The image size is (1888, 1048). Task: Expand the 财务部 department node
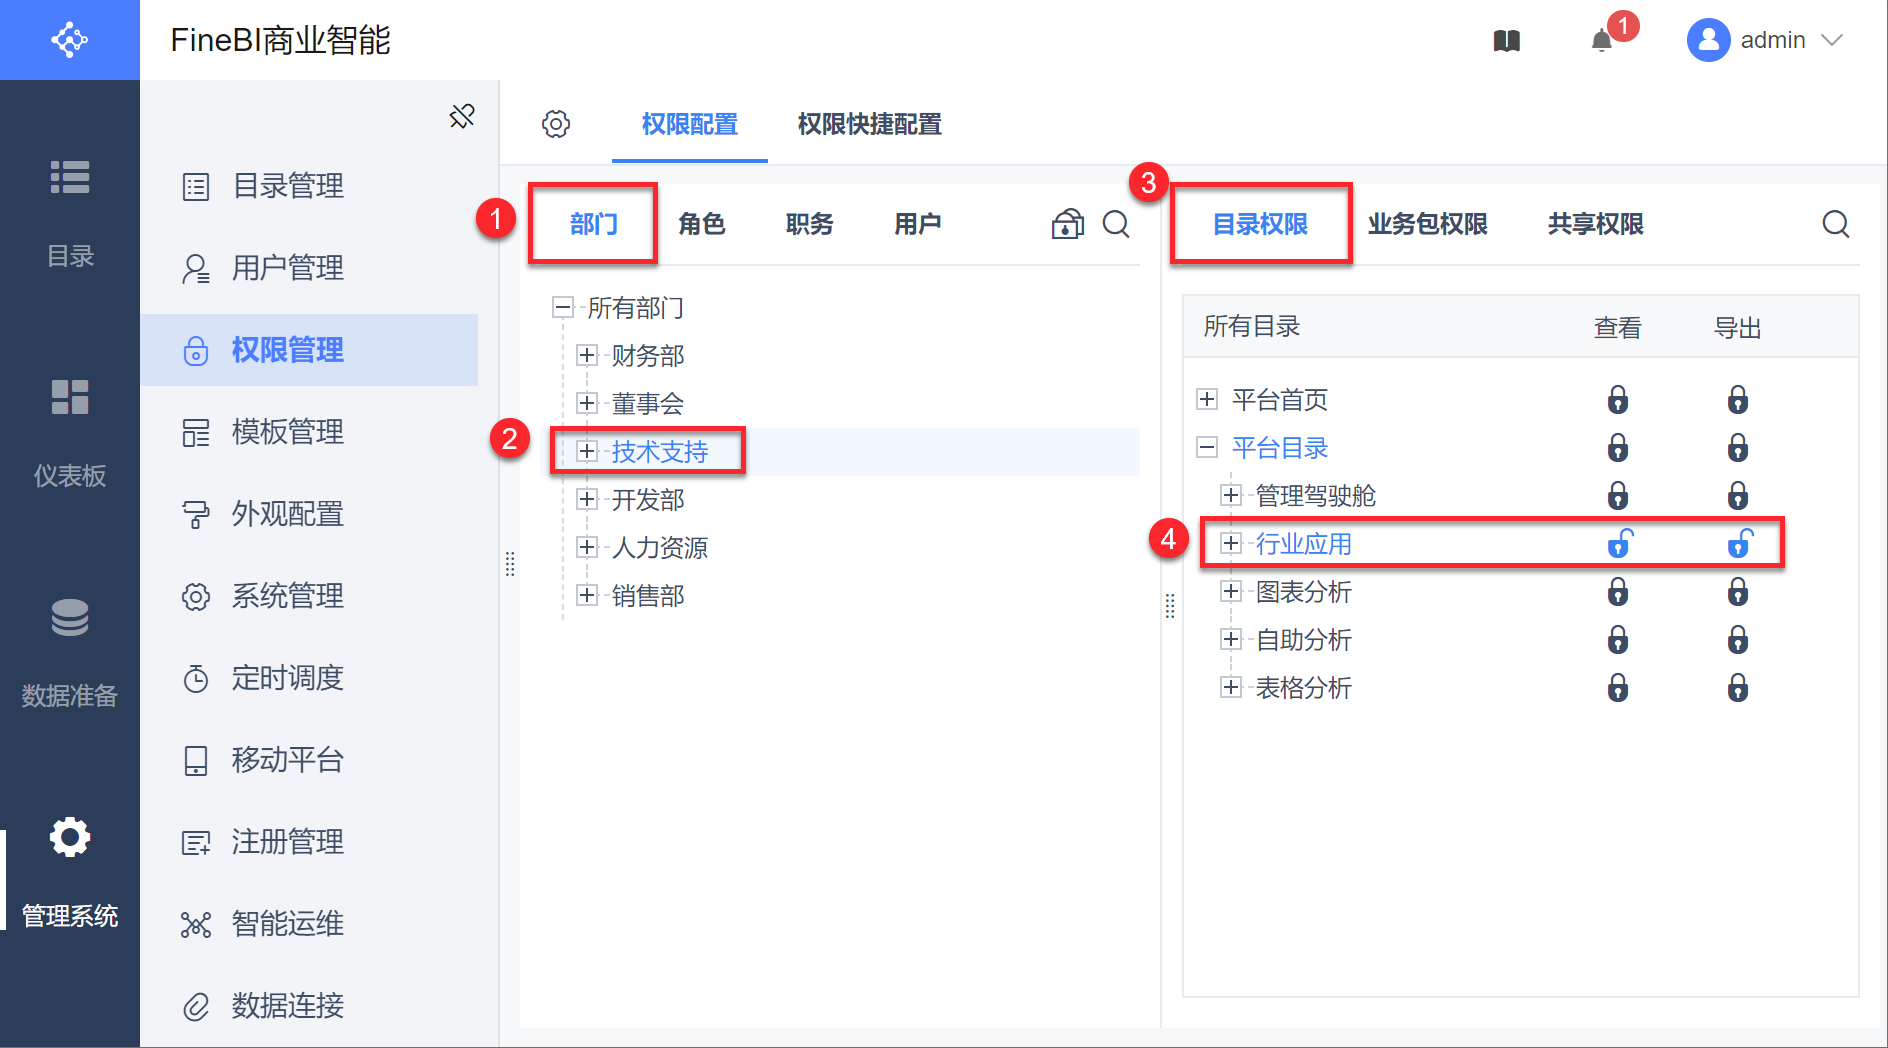tap(587, 355)
